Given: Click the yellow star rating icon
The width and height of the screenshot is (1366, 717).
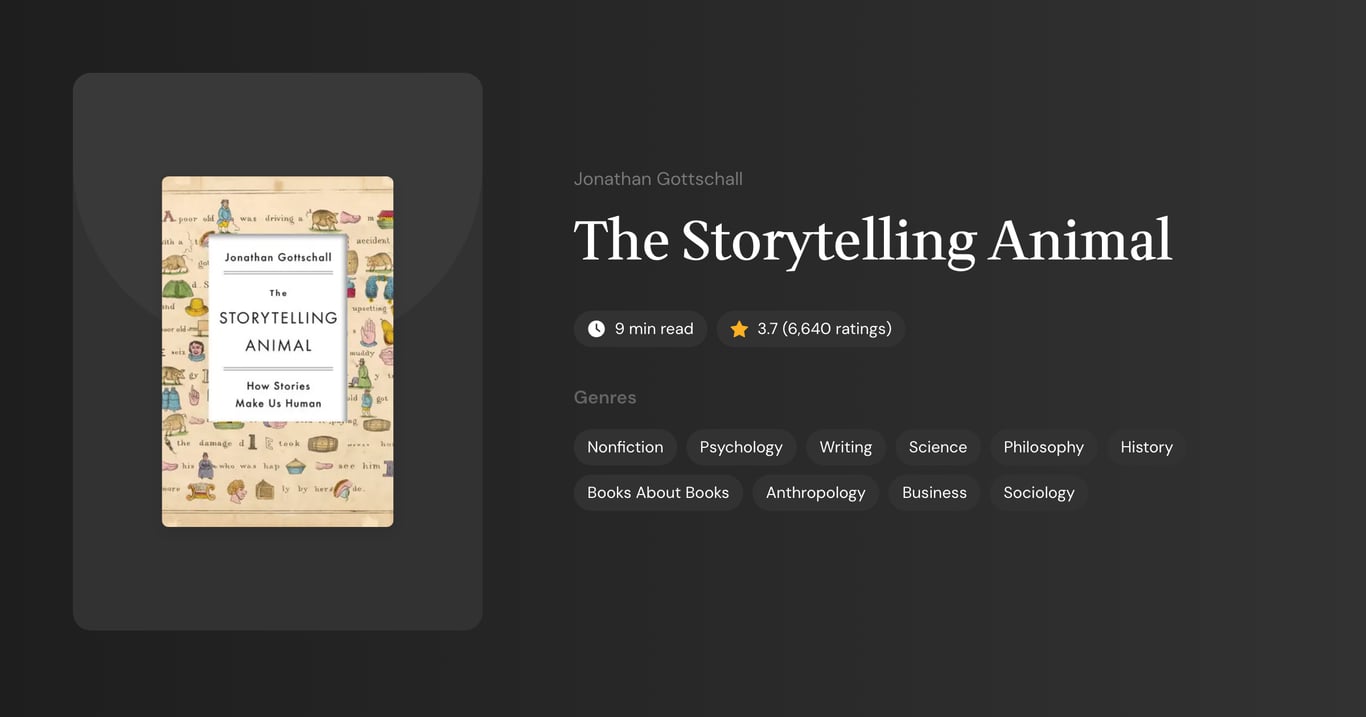Looking at the screenshot, I should coord(738,328).
